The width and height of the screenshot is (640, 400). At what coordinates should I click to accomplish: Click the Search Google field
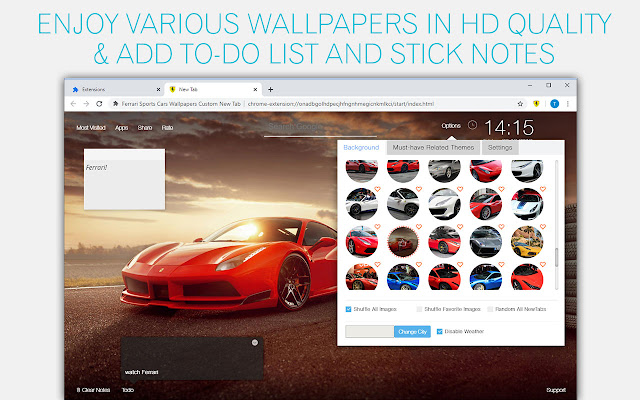(x=320, y=127)
